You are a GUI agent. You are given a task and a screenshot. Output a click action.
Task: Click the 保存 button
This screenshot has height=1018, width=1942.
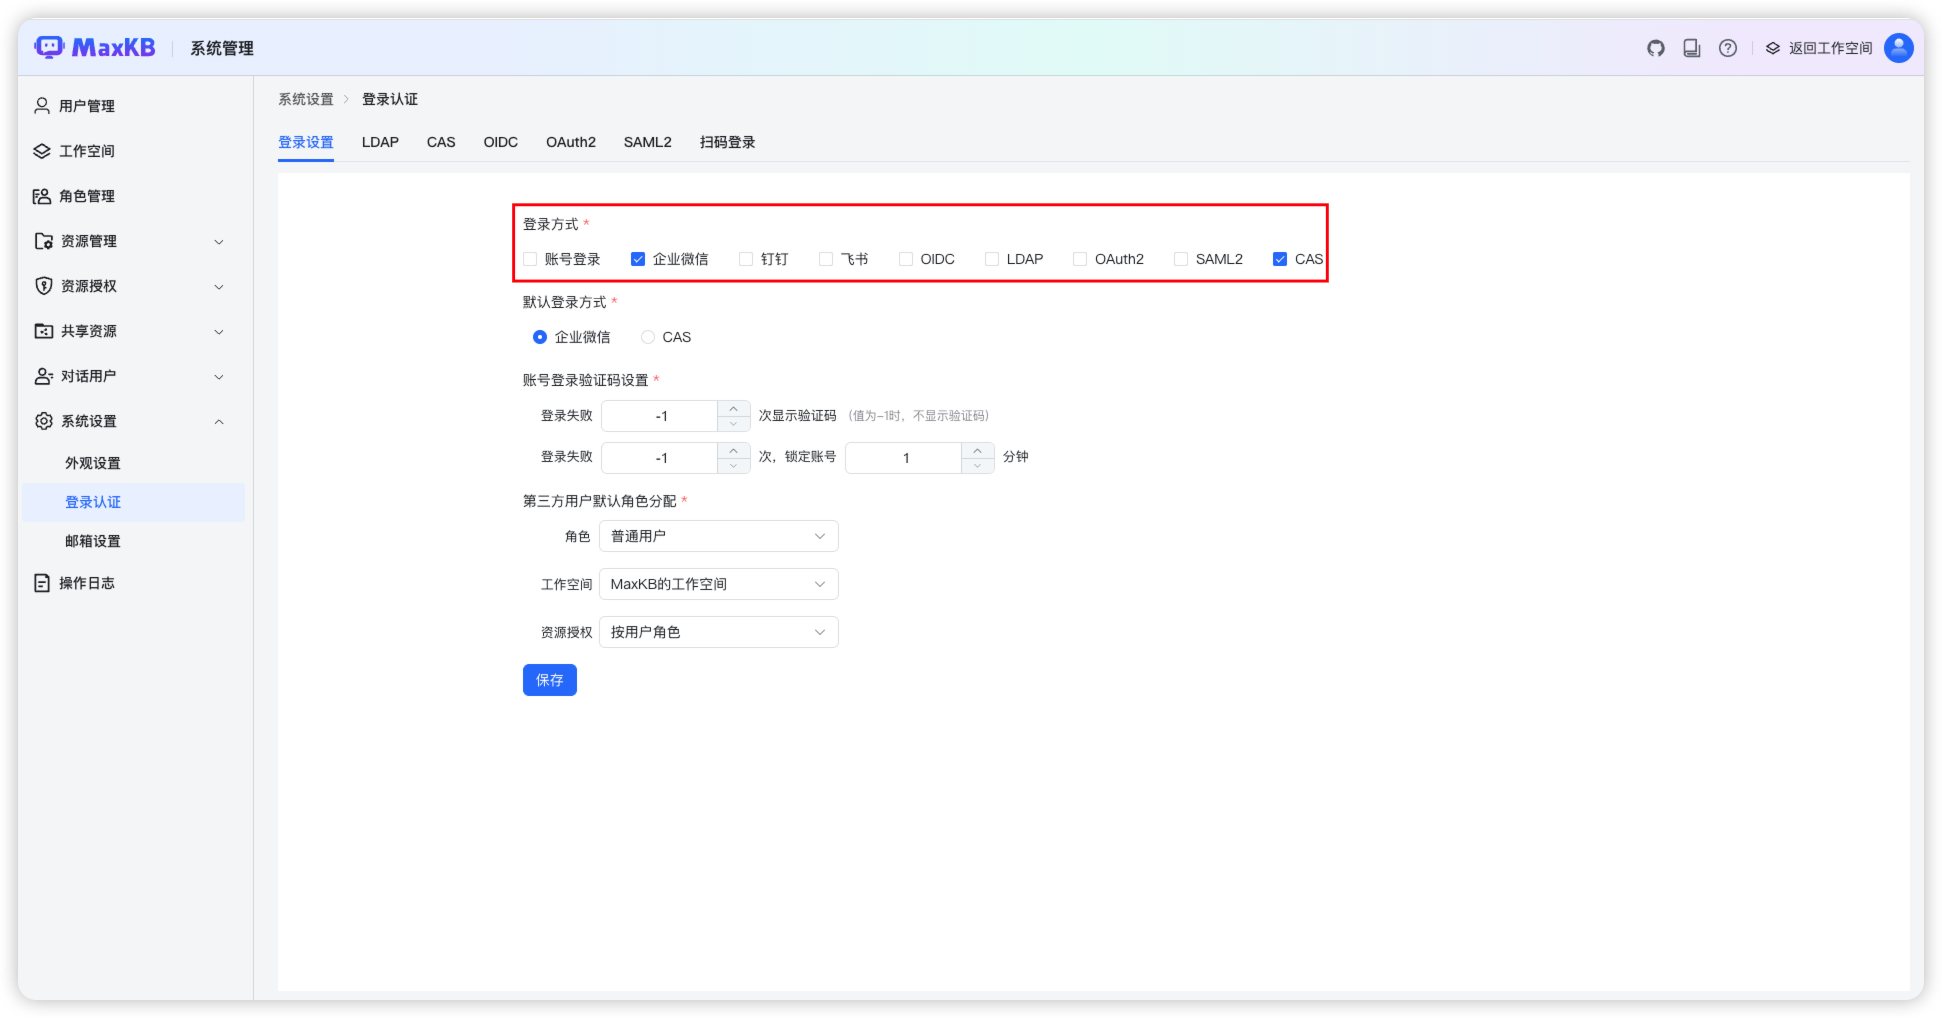(x=549, y=679)
